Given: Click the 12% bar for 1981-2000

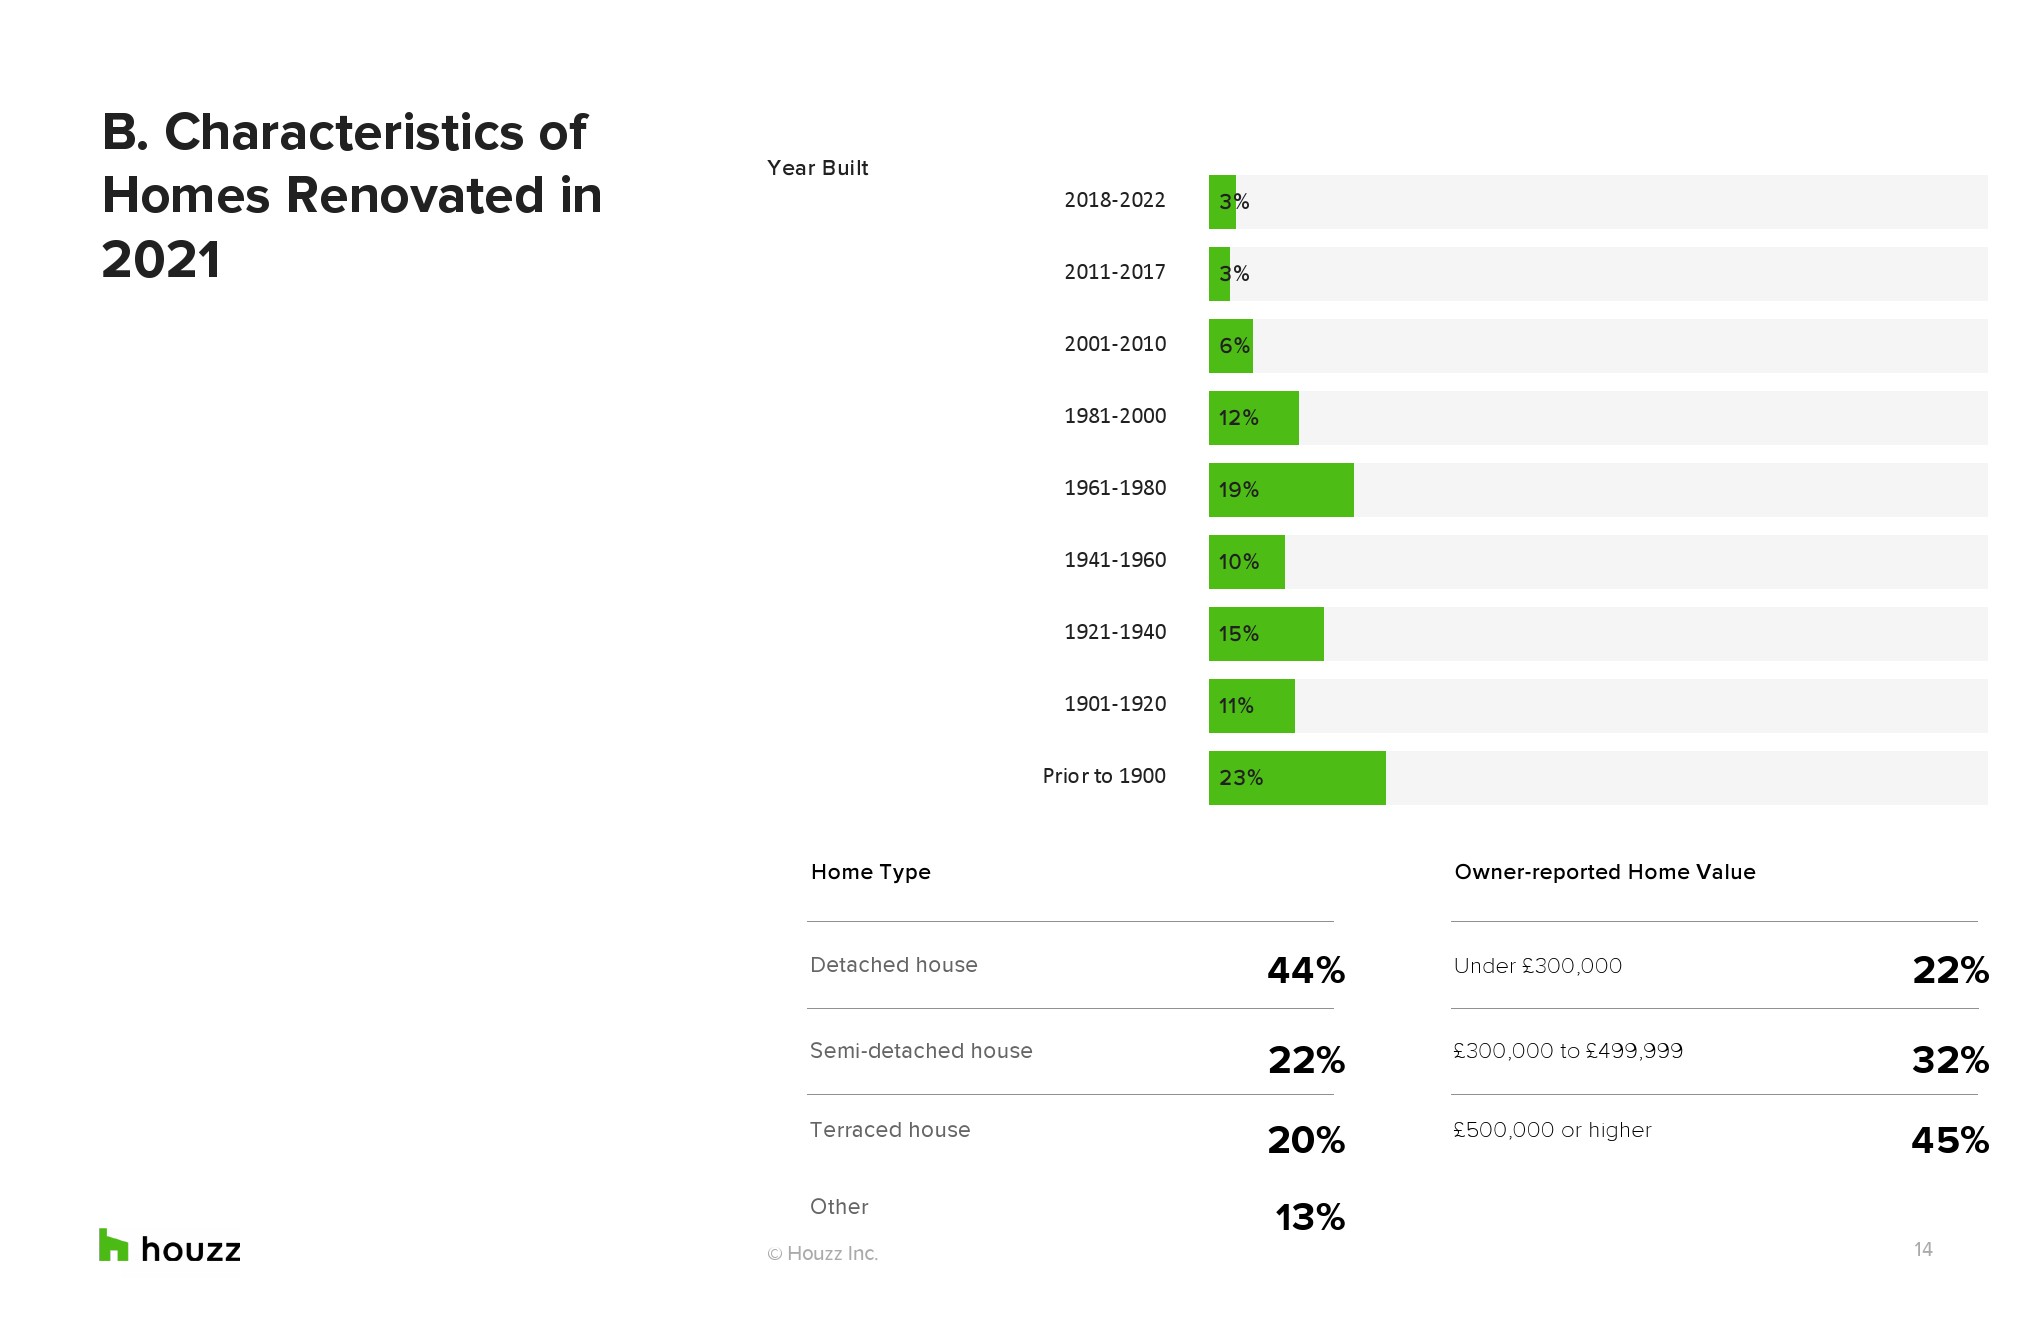Looking at the screenshot, I should (1253, 418).
